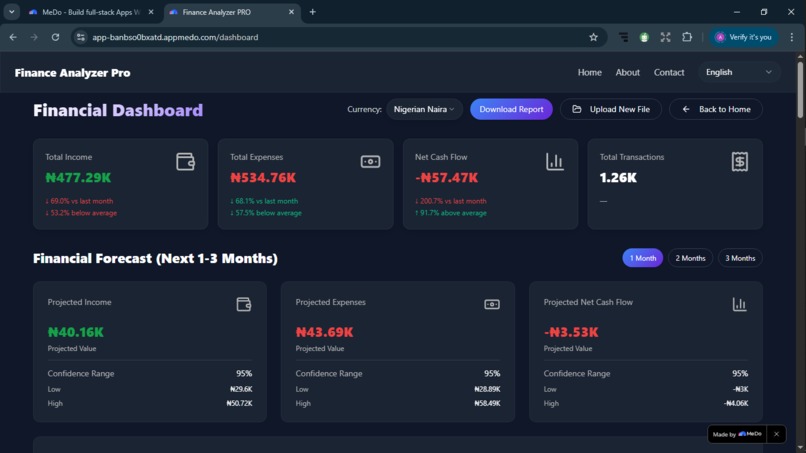Click the ₦50.72K high income value

coord(240,403)
